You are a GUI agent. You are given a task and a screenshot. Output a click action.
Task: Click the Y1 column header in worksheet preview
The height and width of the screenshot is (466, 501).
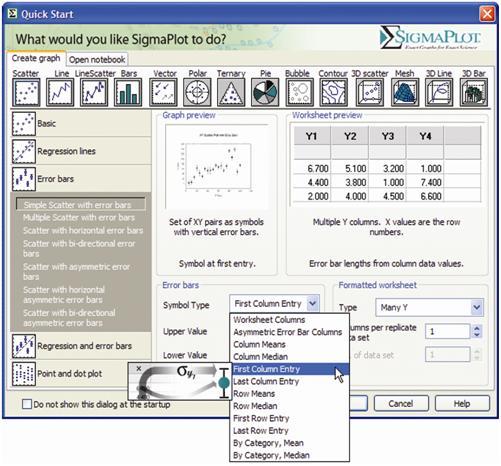click(x=311, y=136)
